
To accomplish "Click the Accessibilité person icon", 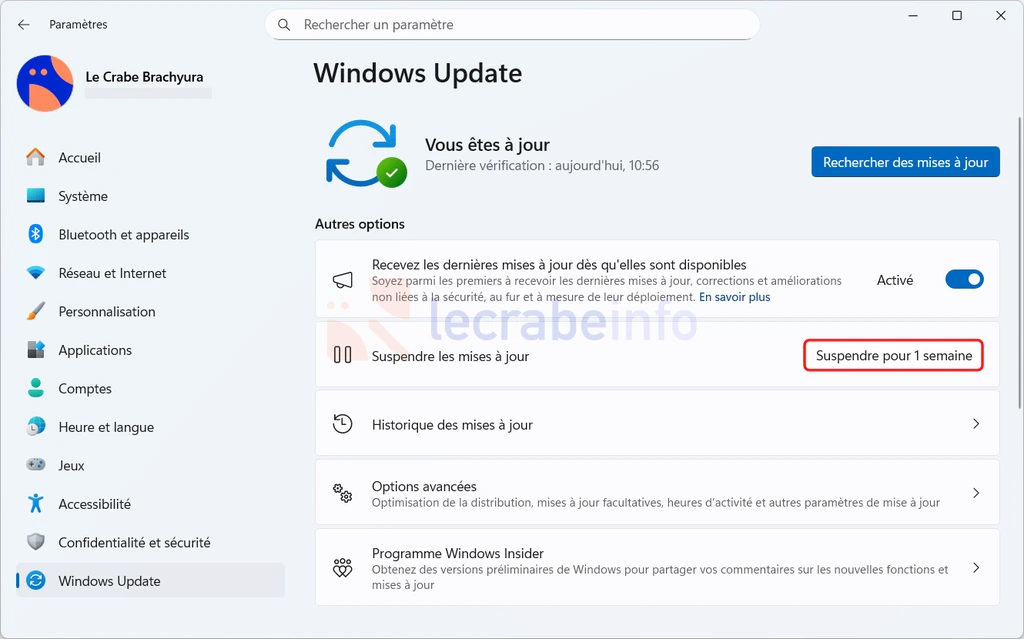I will coord(36,504).
